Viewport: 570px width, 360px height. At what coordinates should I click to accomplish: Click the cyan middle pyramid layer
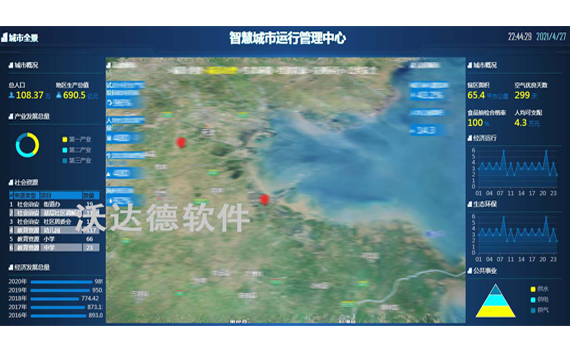tap(495, 300)
